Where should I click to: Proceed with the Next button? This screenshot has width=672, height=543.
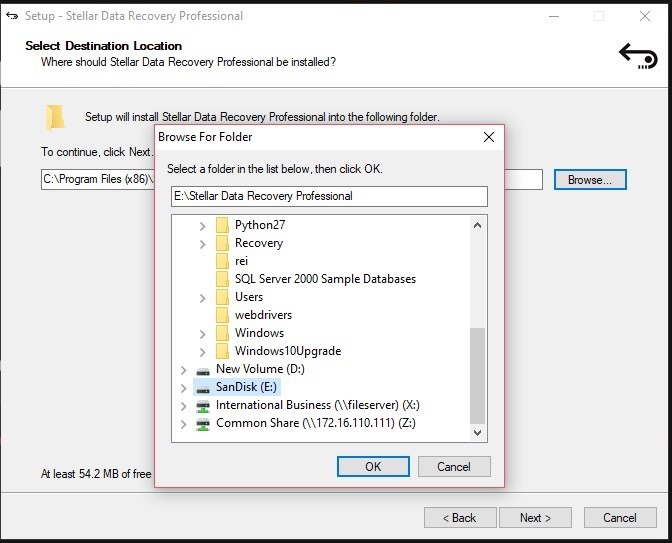coord(535,518)
